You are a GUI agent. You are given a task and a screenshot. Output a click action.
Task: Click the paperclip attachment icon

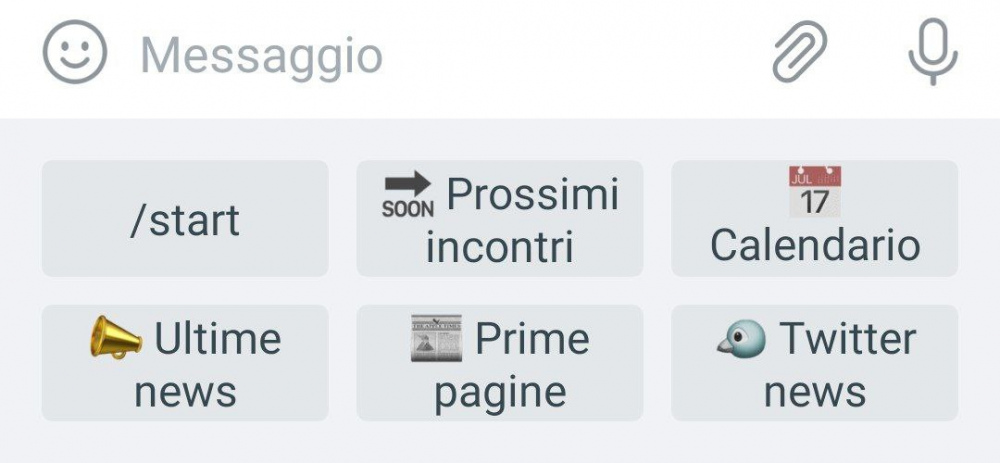(x=801, y=54)
